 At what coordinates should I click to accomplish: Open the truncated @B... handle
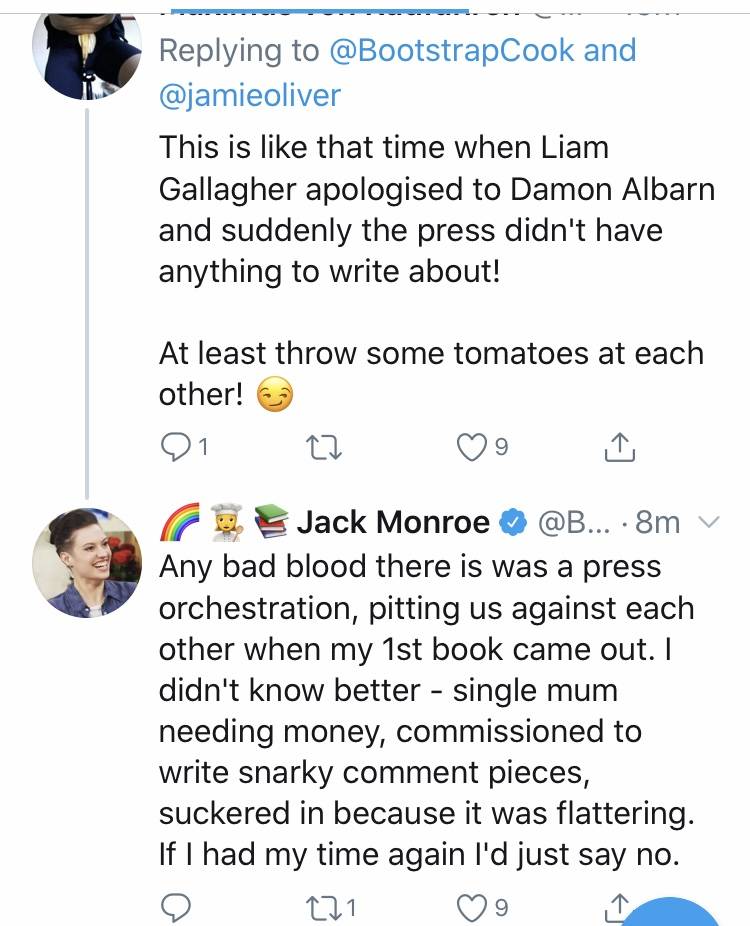click(574, 522)
